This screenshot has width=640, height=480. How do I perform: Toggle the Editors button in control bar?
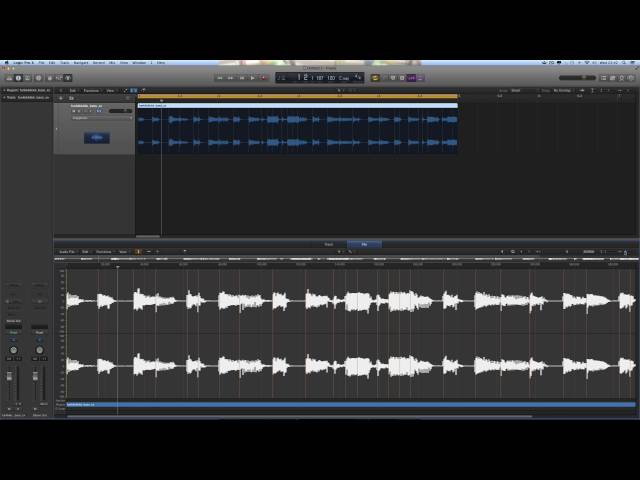point(68,78)
